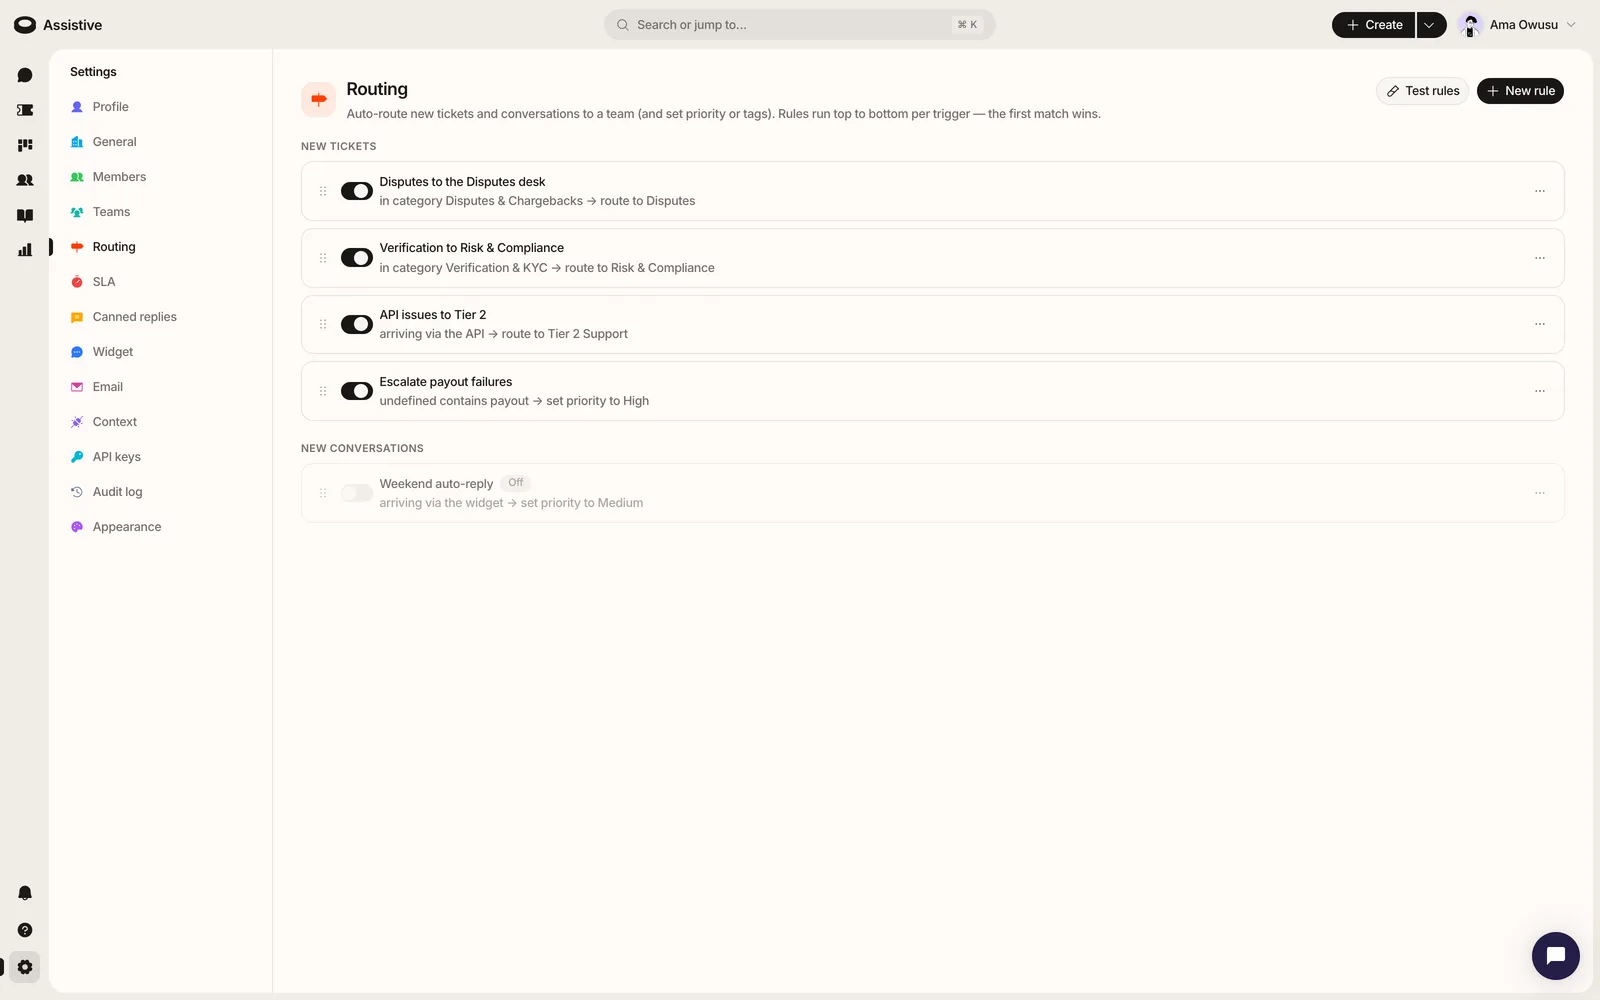Click the Test rules button
The height and width of the screenshot is (1000, 1600).
[1422, 91]
